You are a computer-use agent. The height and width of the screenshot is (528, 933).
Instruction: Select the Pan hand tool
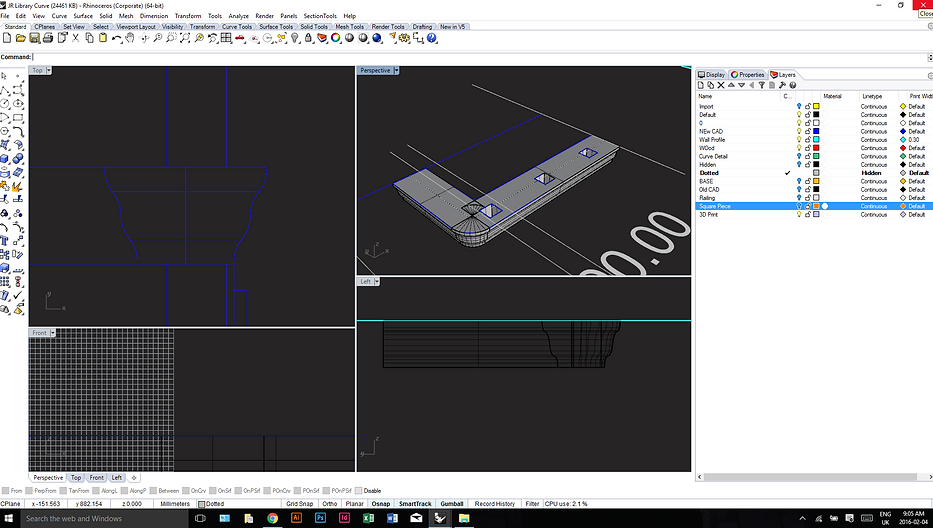130,38
